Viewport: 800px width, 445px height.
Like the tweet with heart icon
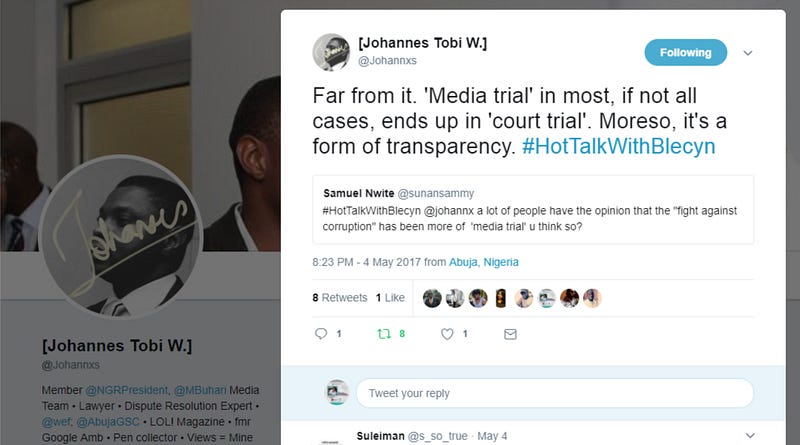pyautogui.click(x=447, y=334)
